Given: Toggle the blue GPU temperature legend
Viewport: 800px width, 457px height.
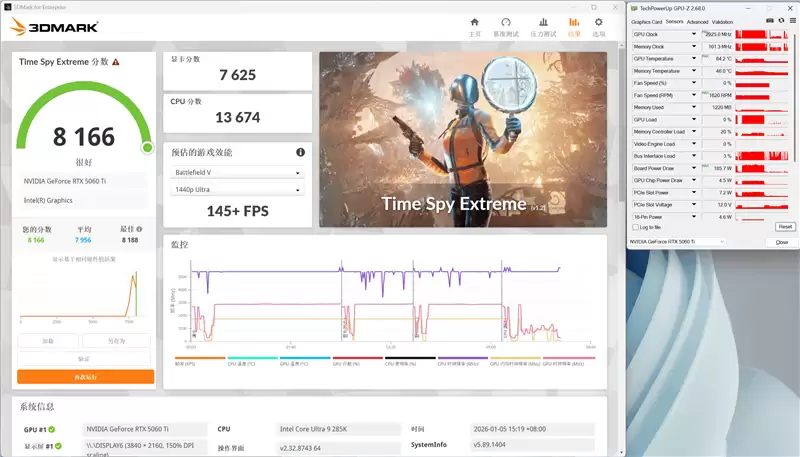Looking at the screenshot, I should coord(305,361).
